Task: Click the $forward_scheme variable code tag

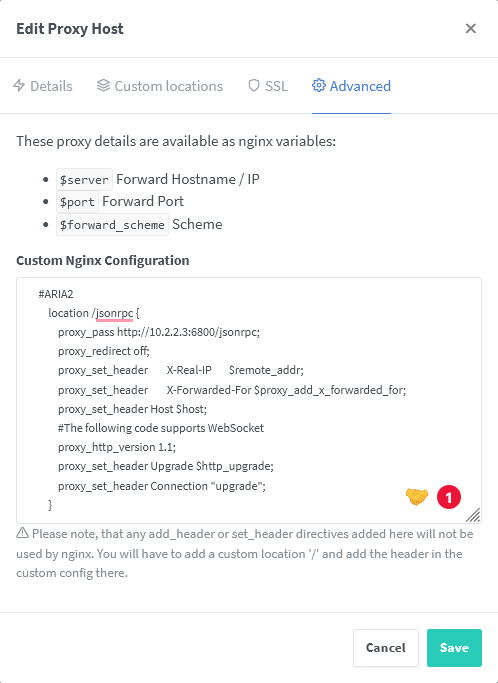Action: (x=112, y=224)
